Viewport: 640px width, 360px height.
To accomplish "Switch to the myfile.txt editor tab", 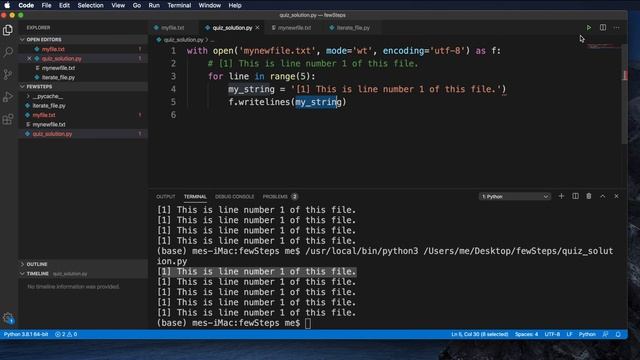I will tap(172, 28).
